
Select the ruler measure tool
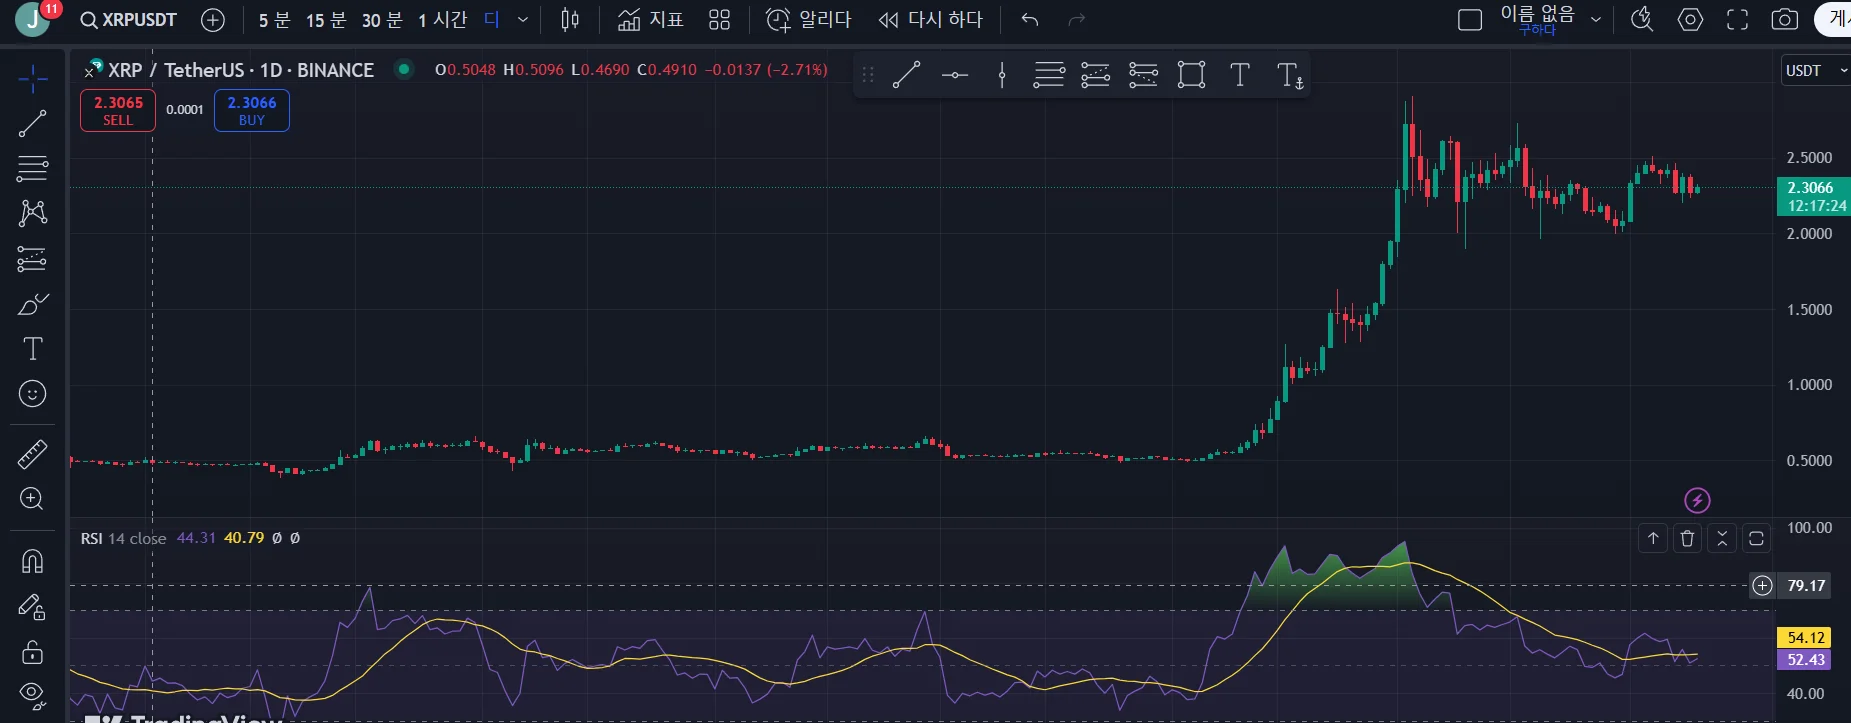[32, 454]
